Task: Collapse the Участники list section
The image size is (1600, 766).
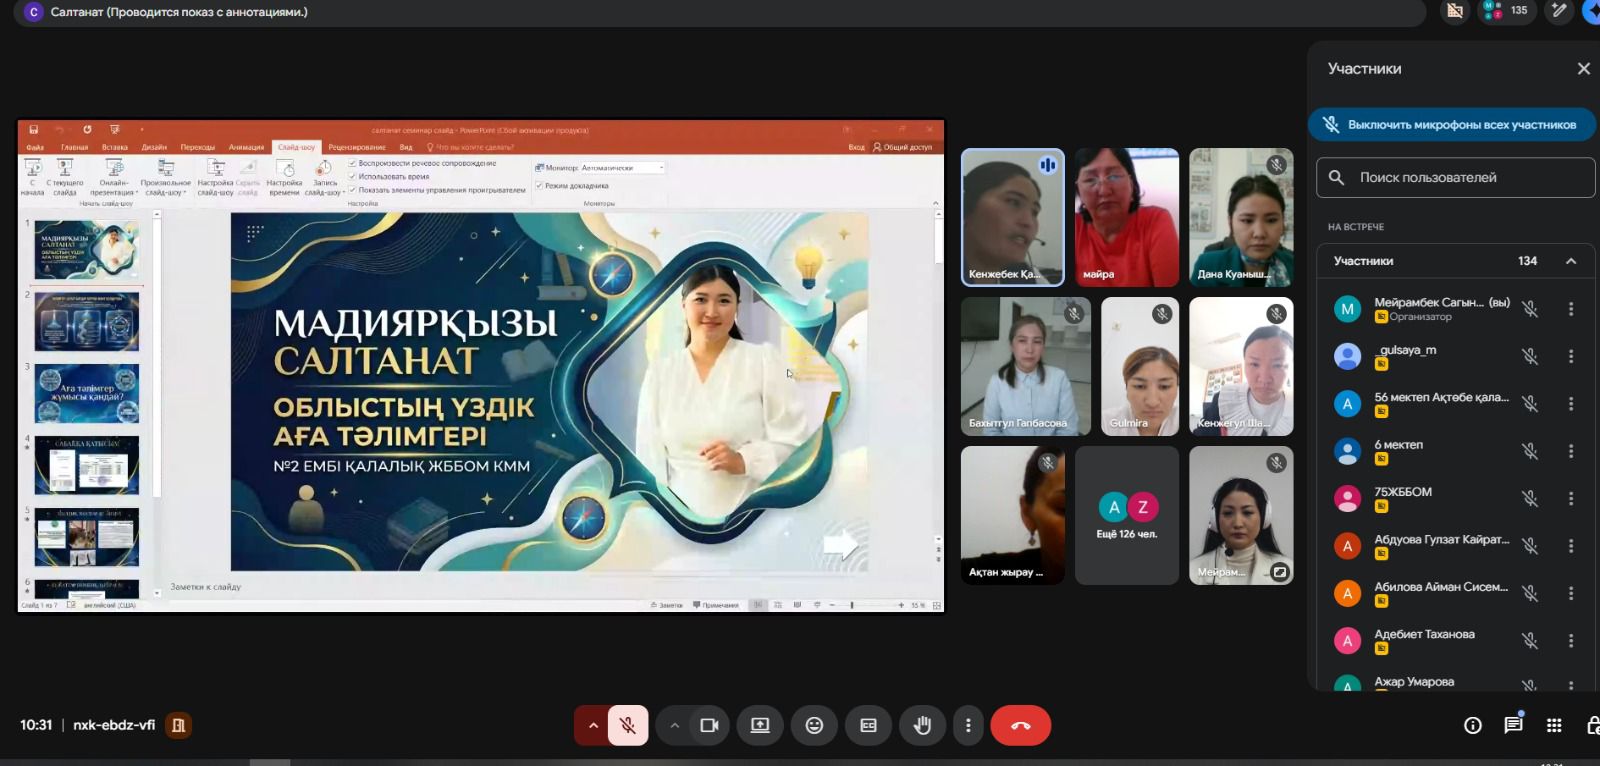Action: tap(1571, 261)
